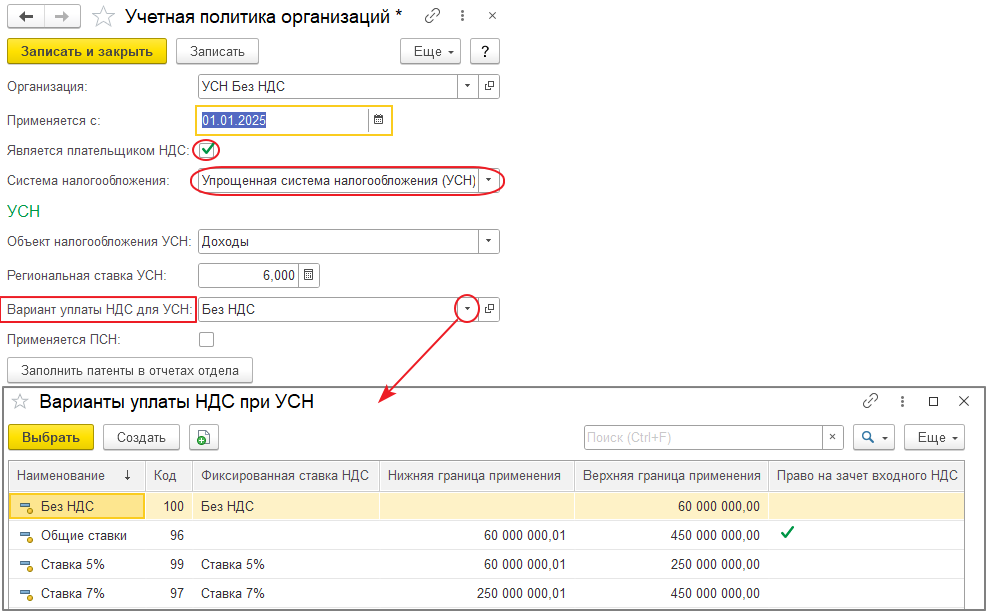
Task: Open magnifier search options button
Action: point(874,437)
